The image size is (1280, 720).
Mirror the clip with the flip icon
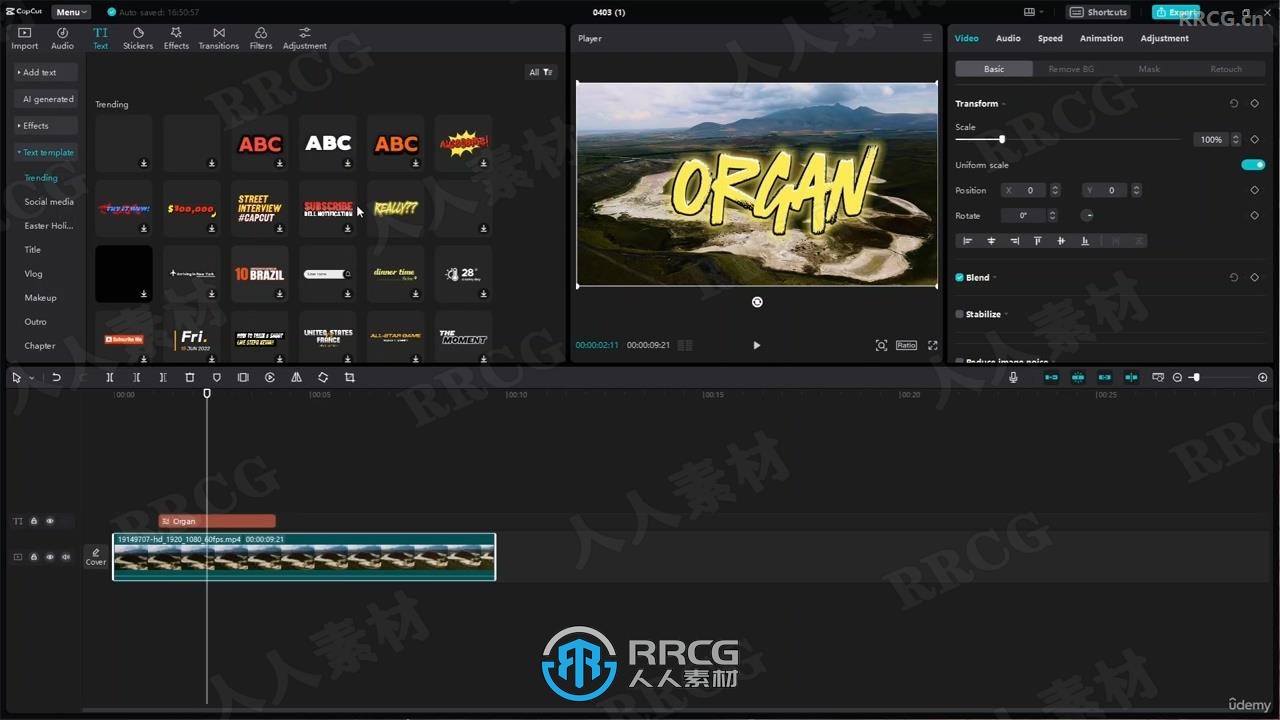tap(296, 377)
